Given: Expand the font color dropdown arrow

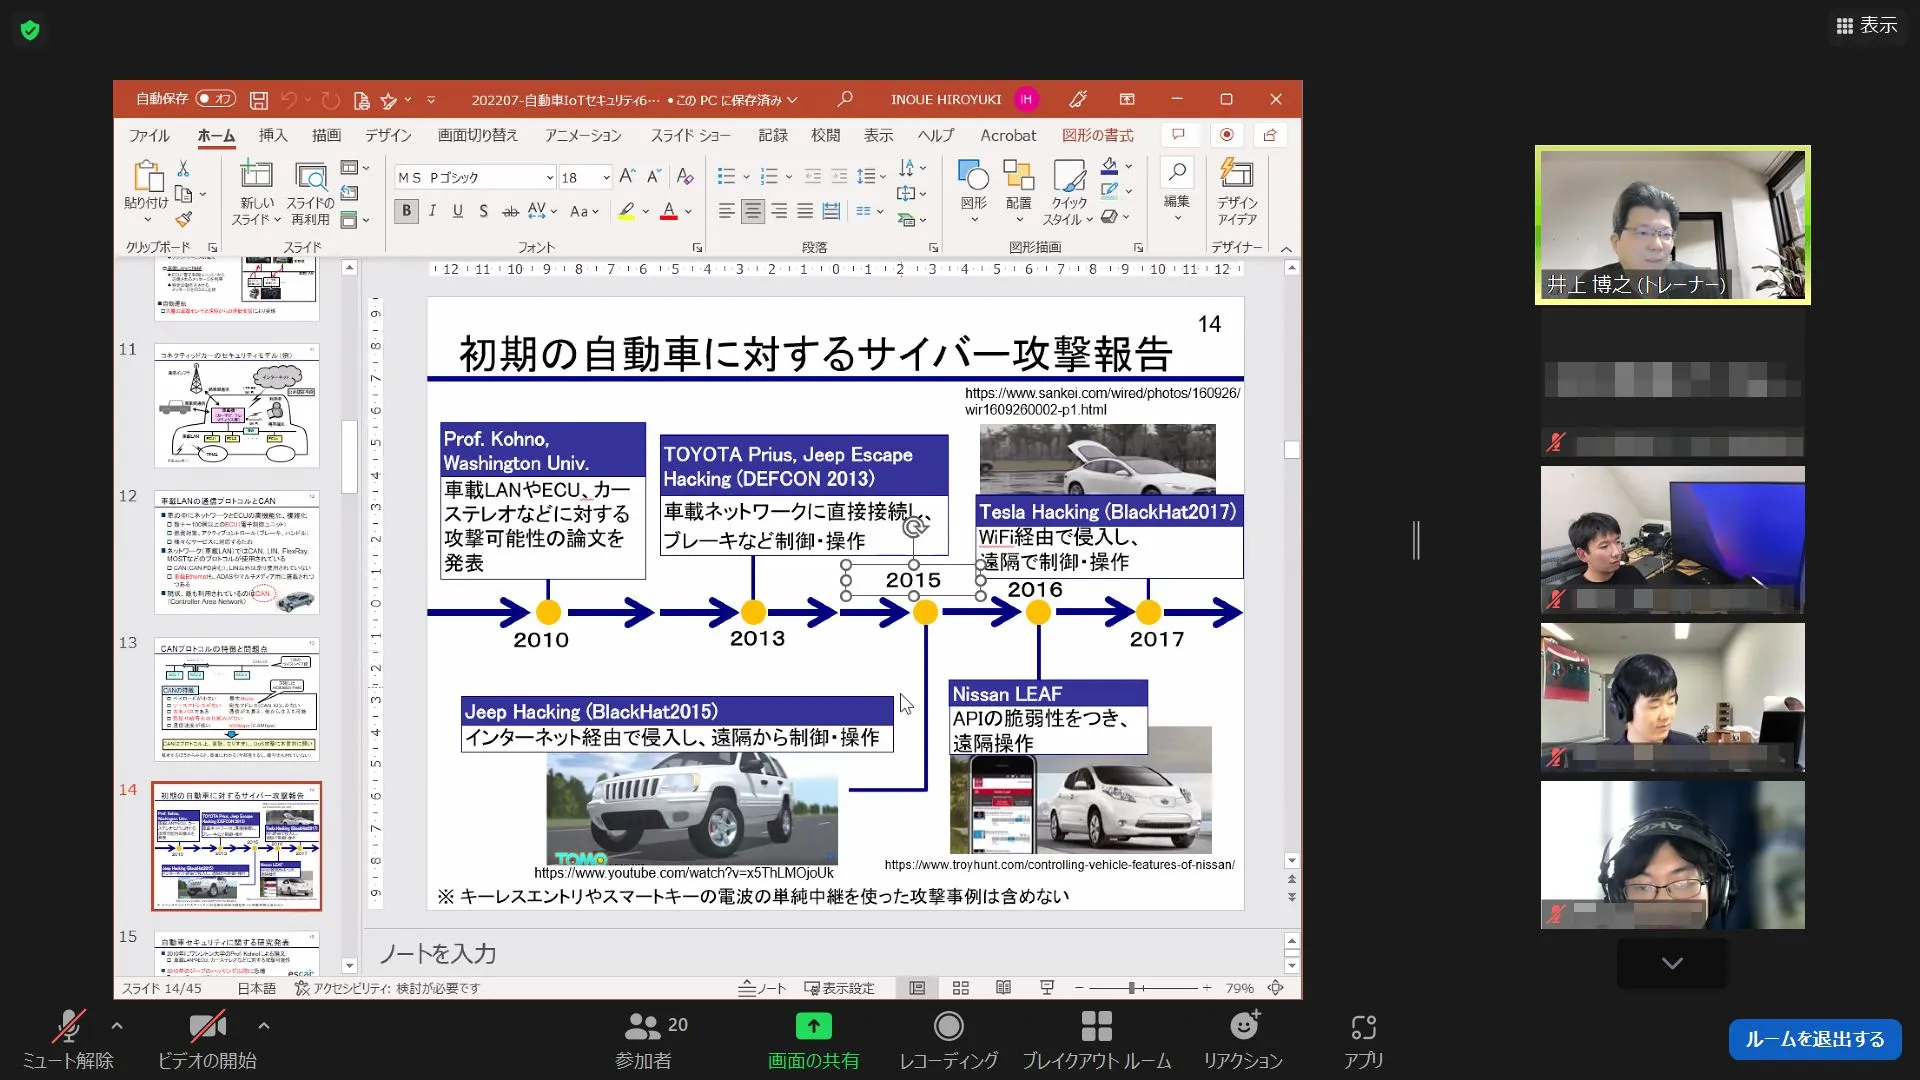Looking at the screenshot, I should point(688,212).
